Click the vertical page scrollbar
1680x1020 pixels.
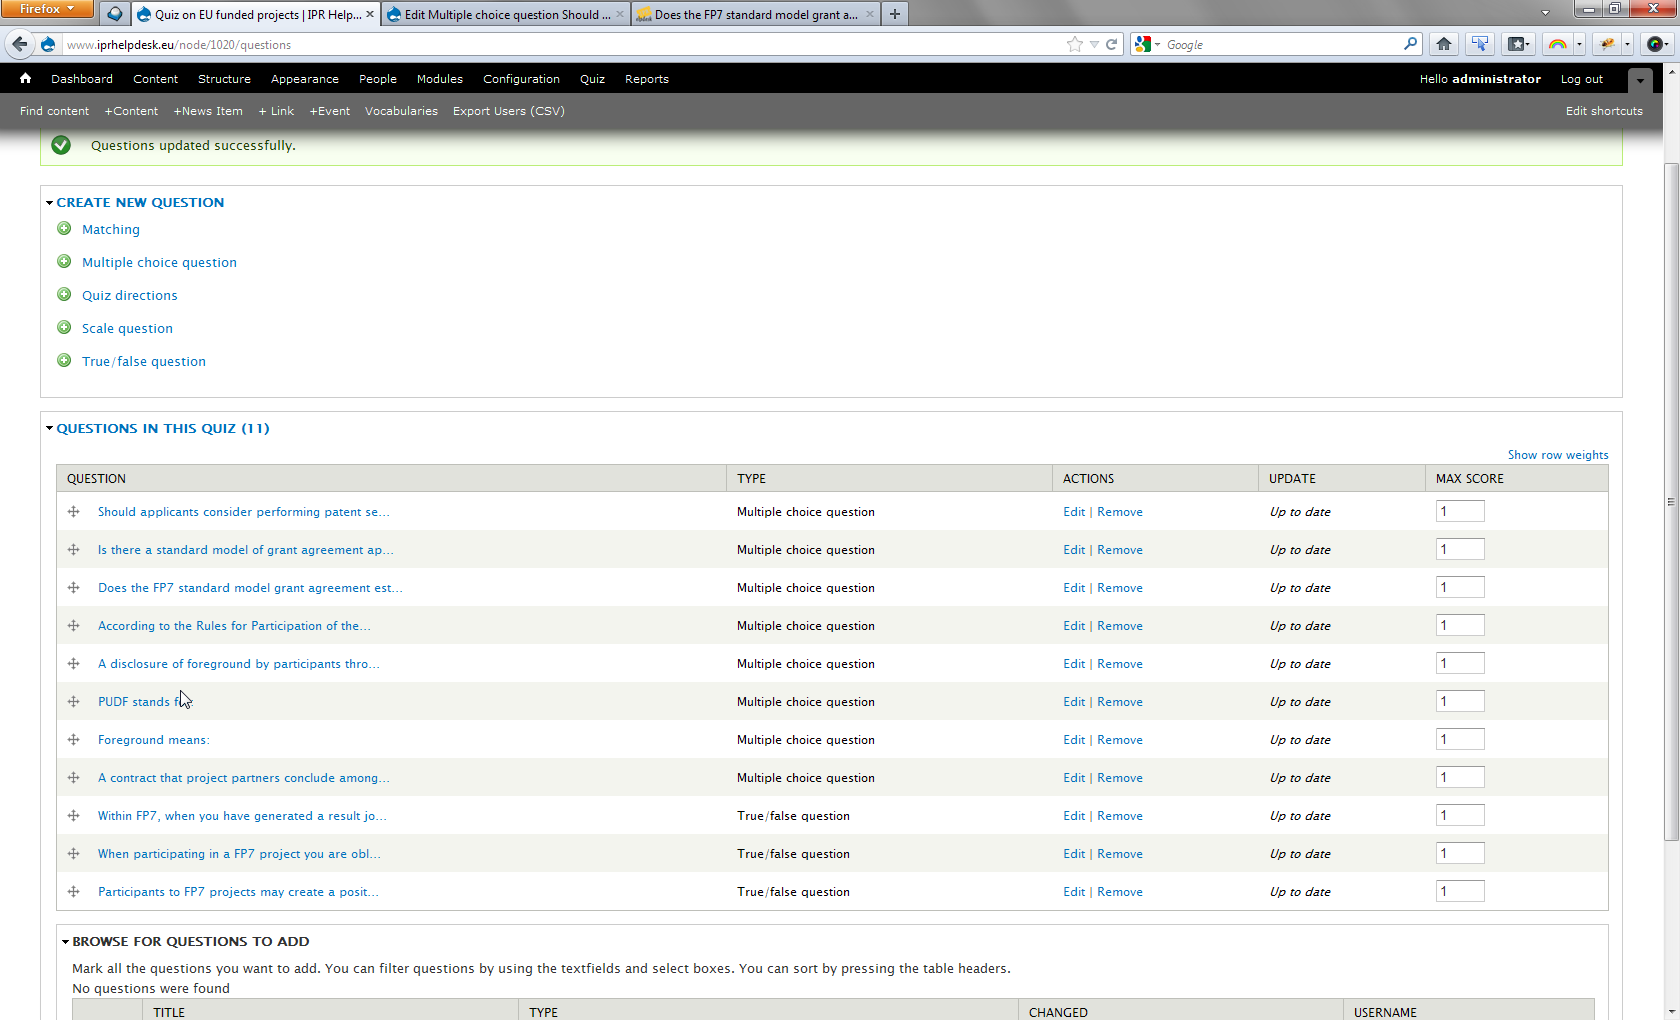click(1670, 500)
